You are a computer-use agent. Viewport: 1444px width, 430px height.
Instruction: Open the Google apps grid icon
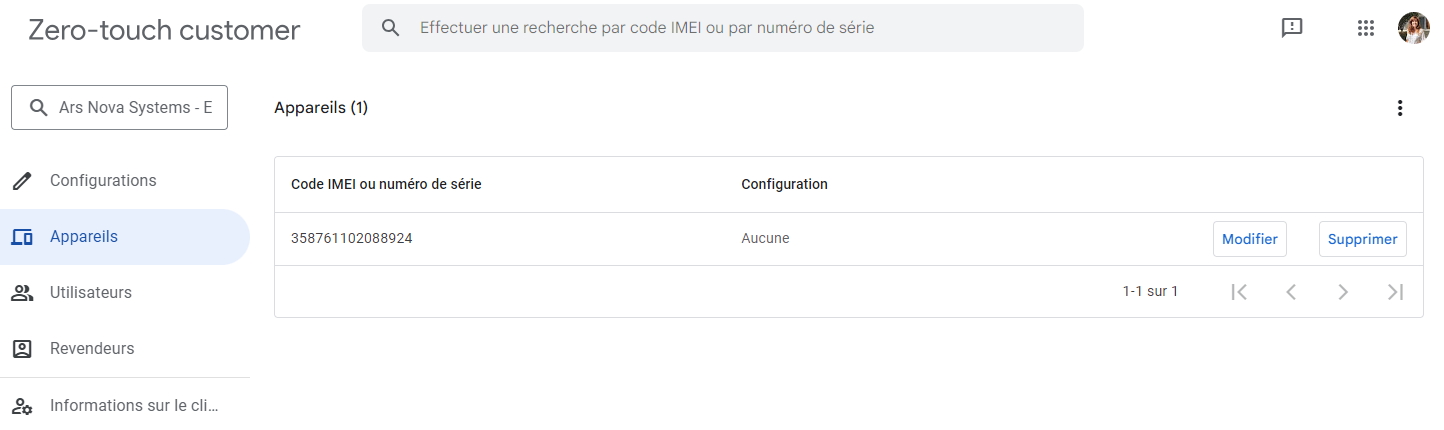coord(1366,28)
